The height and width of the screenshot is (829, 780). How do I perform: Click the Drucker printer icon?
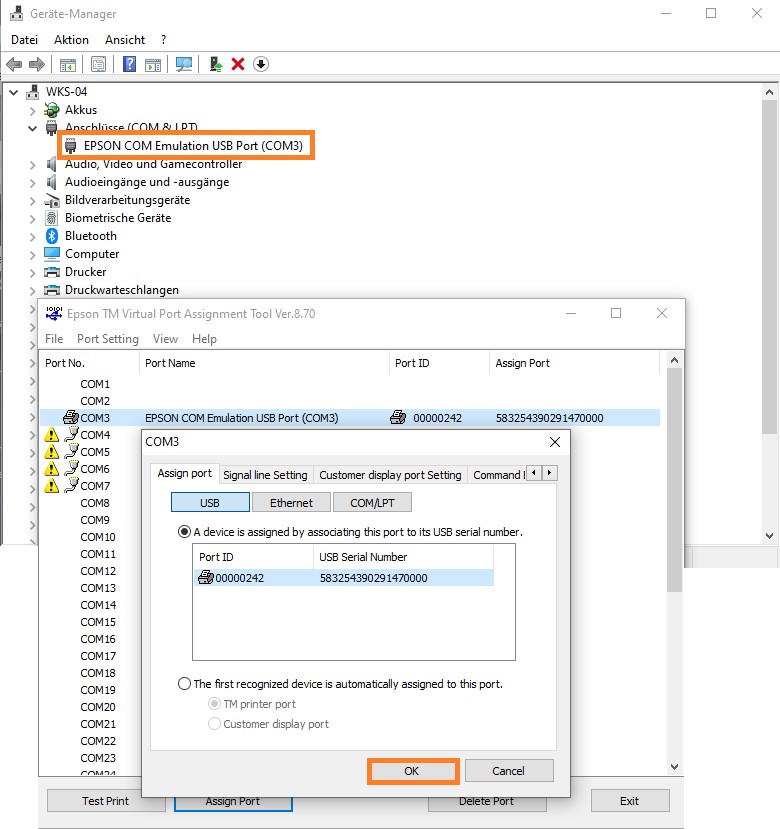point(52,272)
